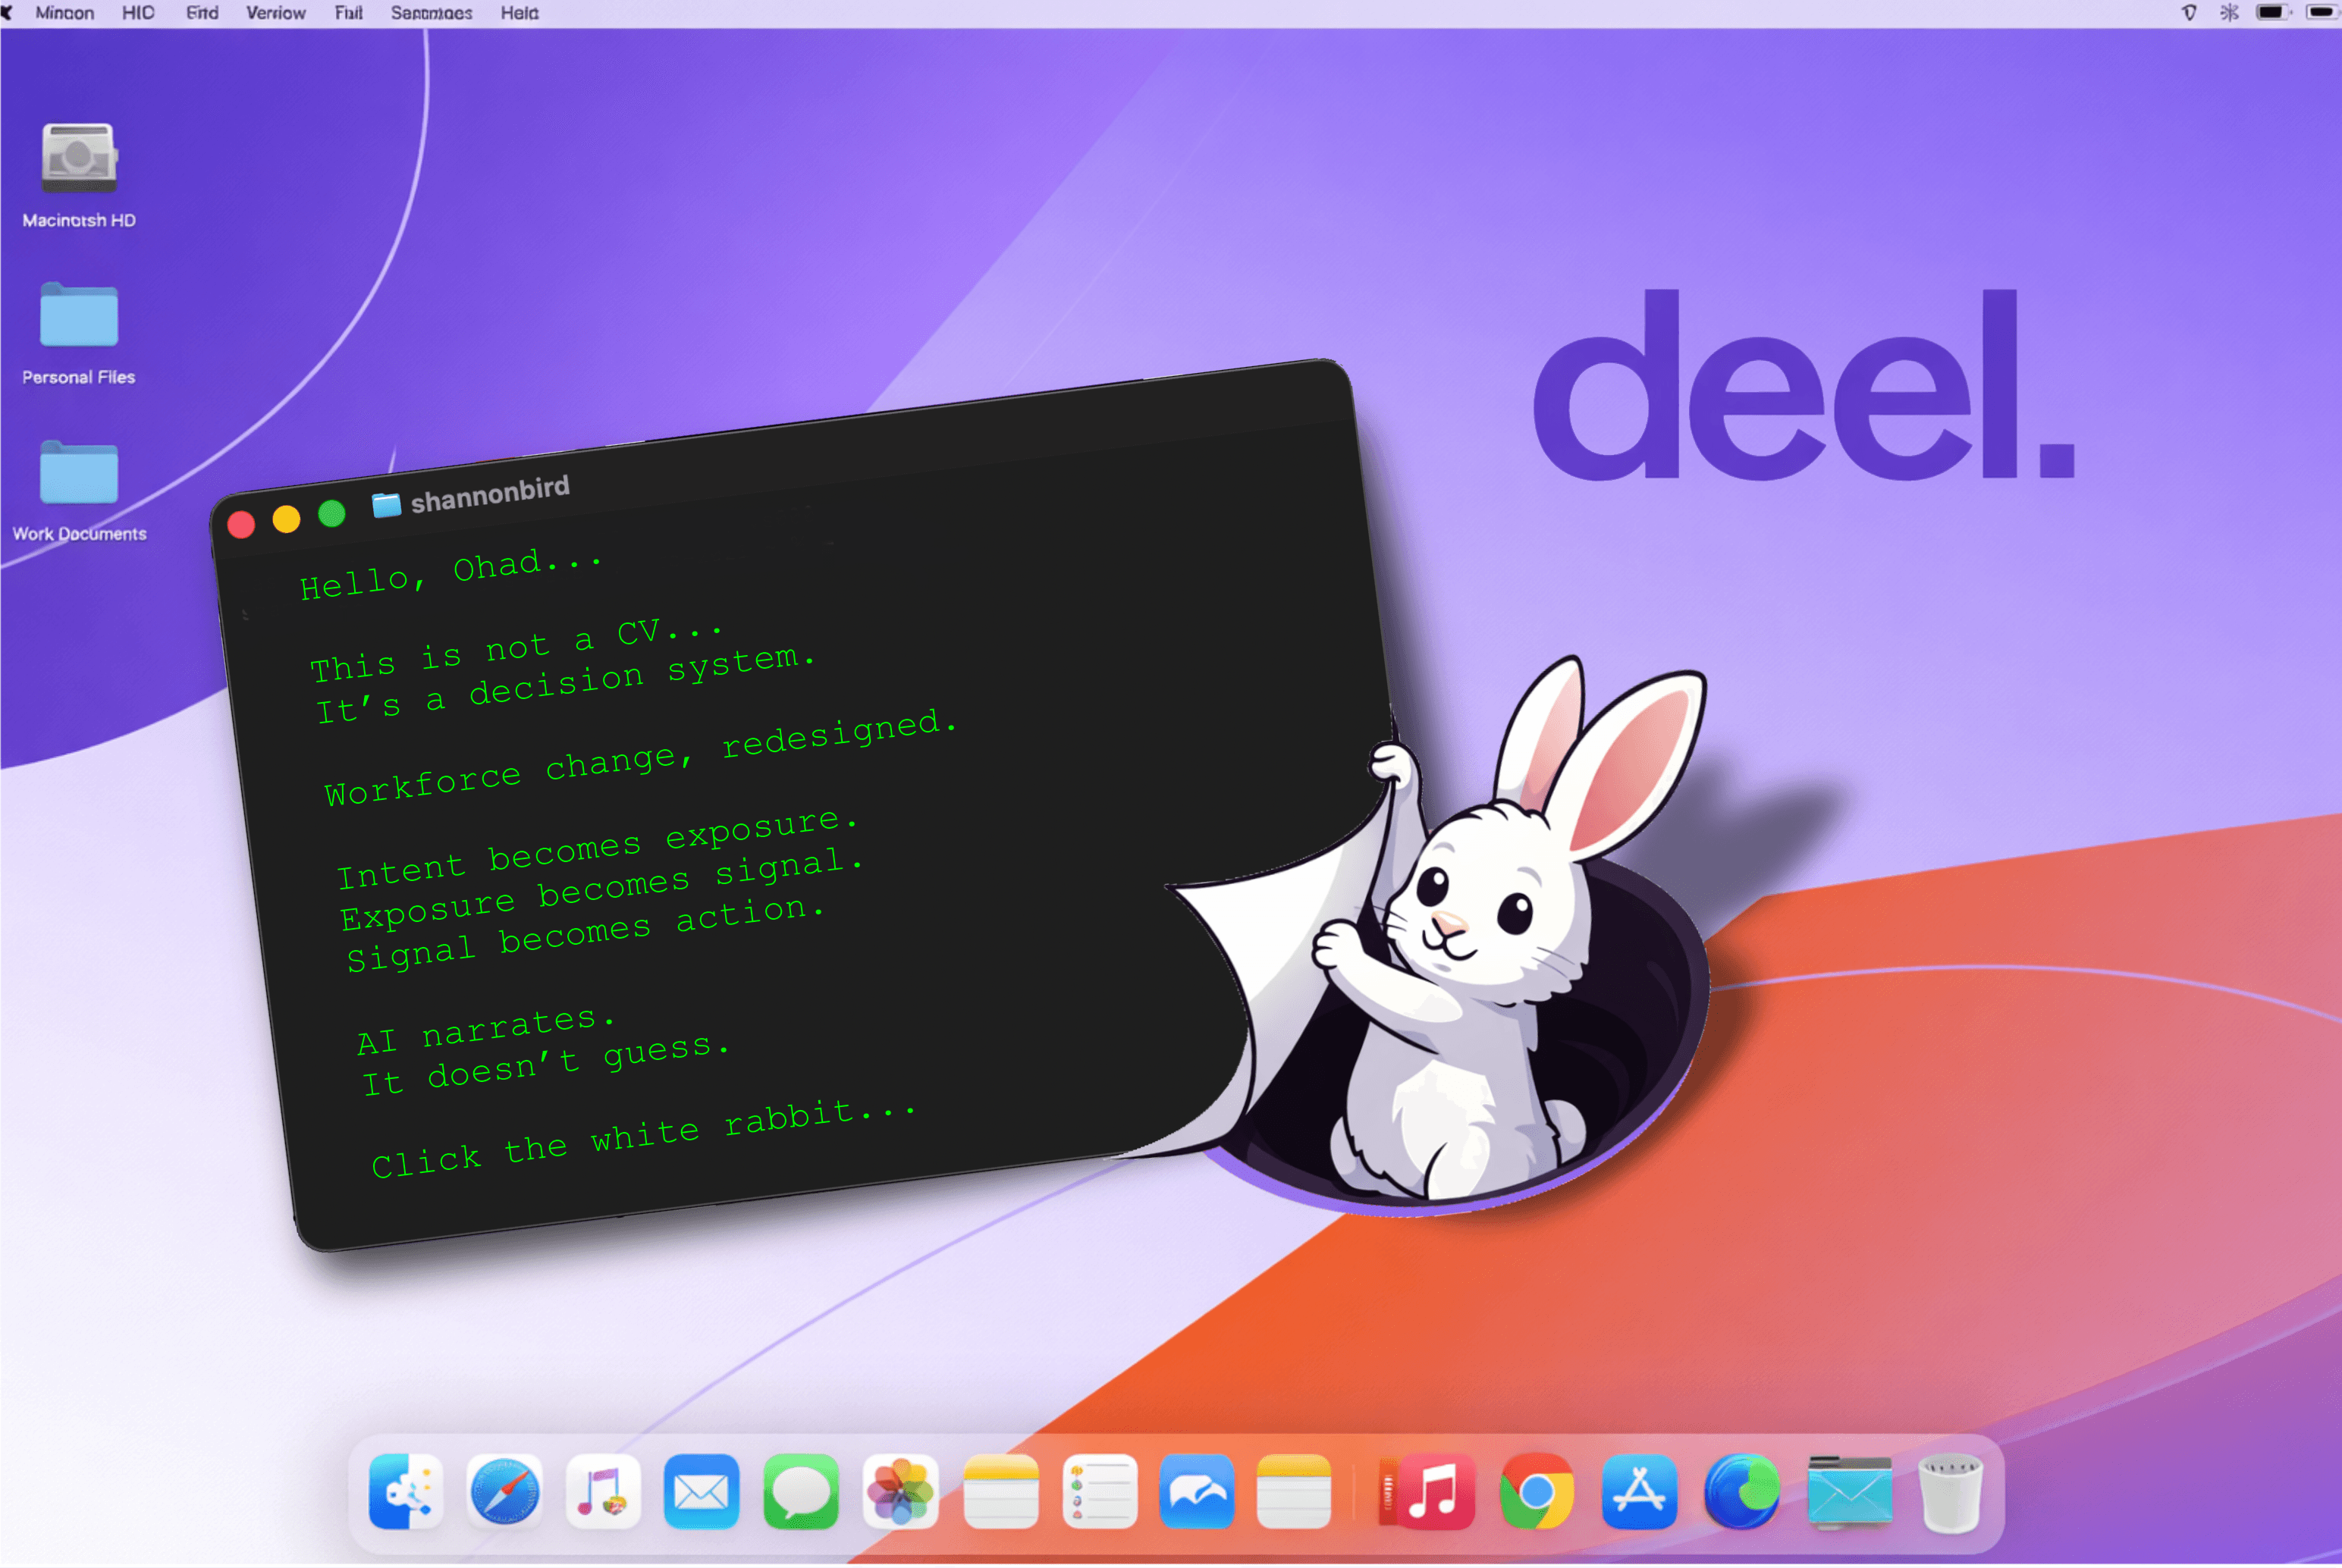
Task: Open the Finder icon in dock
Action: (x=405, y=1492)
